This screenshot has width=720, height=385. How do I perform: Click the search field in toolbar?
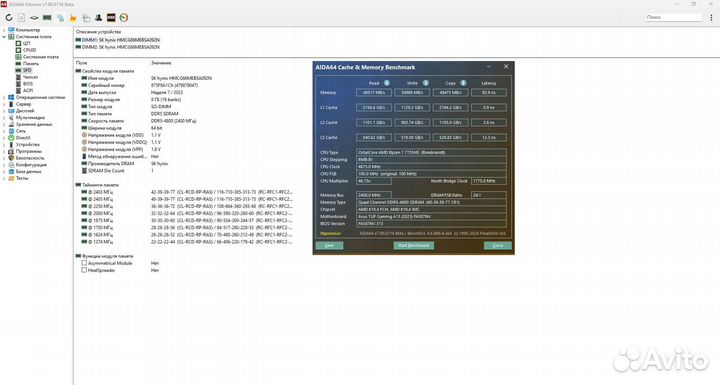(674, 17)
